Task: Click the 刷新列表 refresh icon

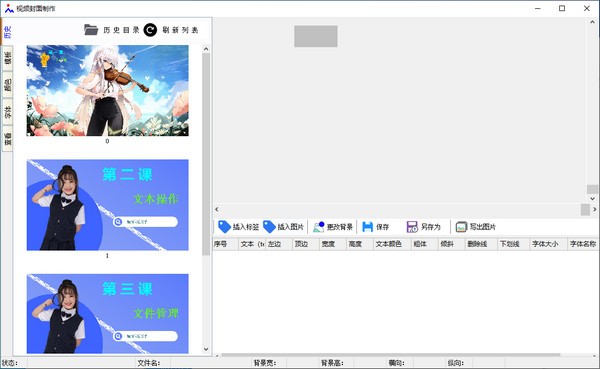Action: click(150, 30)
